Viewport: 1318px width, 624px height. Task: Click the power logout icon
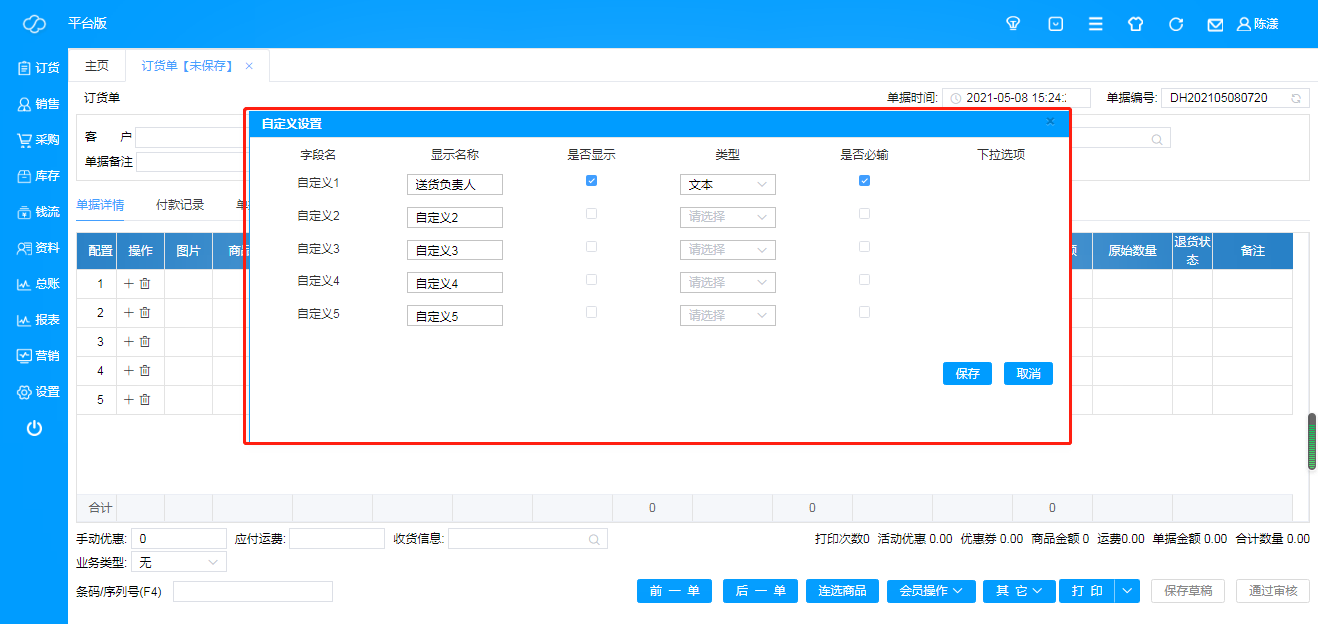(34, 428)
